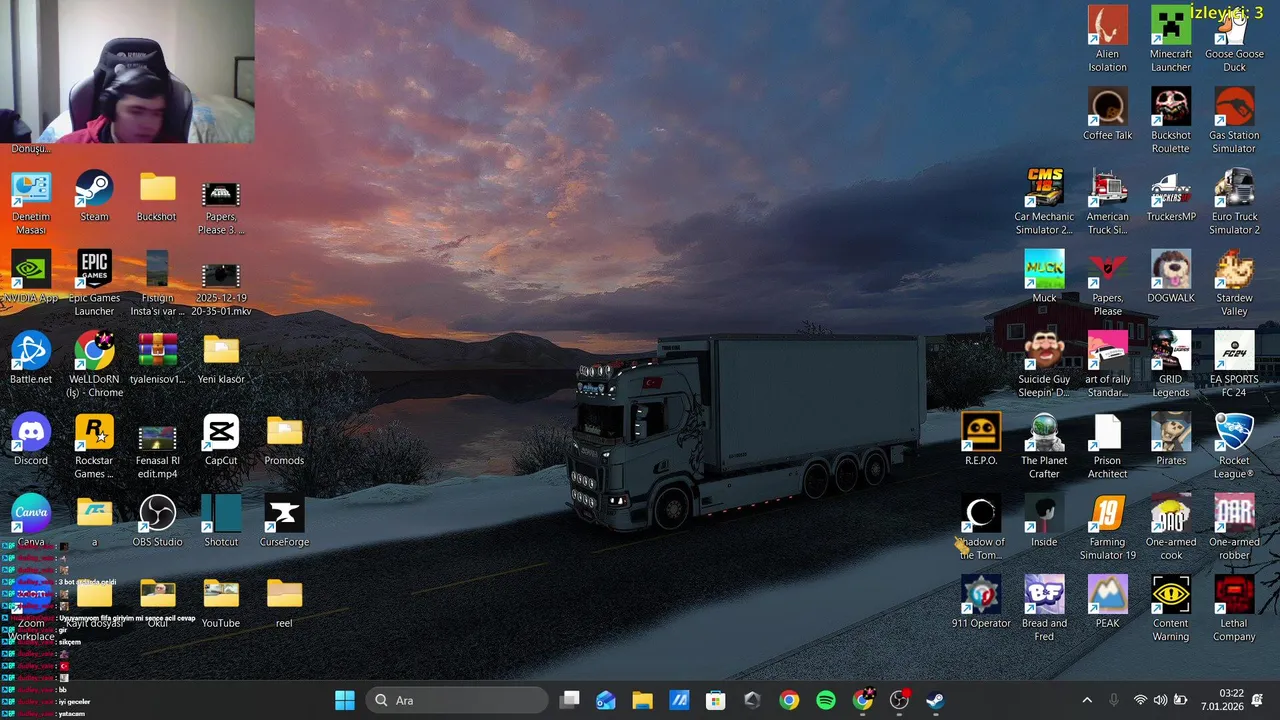Select the Lethal Company icon
1280x720 pixels.
(1234, 609)
